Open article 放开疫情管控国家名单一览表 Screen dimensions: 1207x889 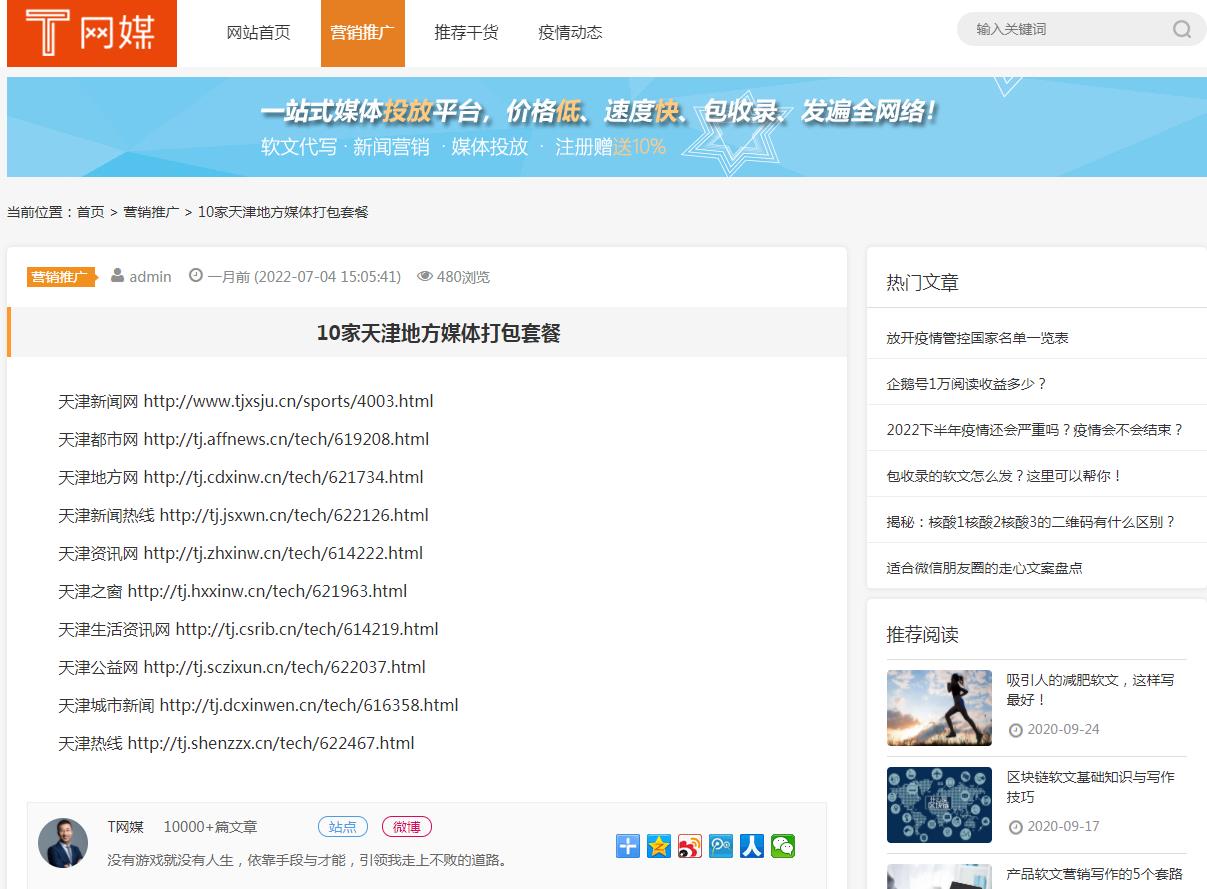[x=978, y=338]
